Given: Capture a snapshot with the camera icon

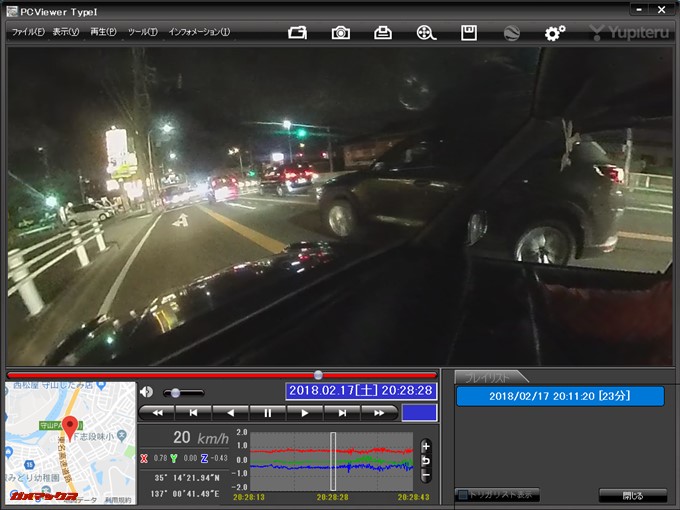Looking at the screenshot, I should [341, 32].
